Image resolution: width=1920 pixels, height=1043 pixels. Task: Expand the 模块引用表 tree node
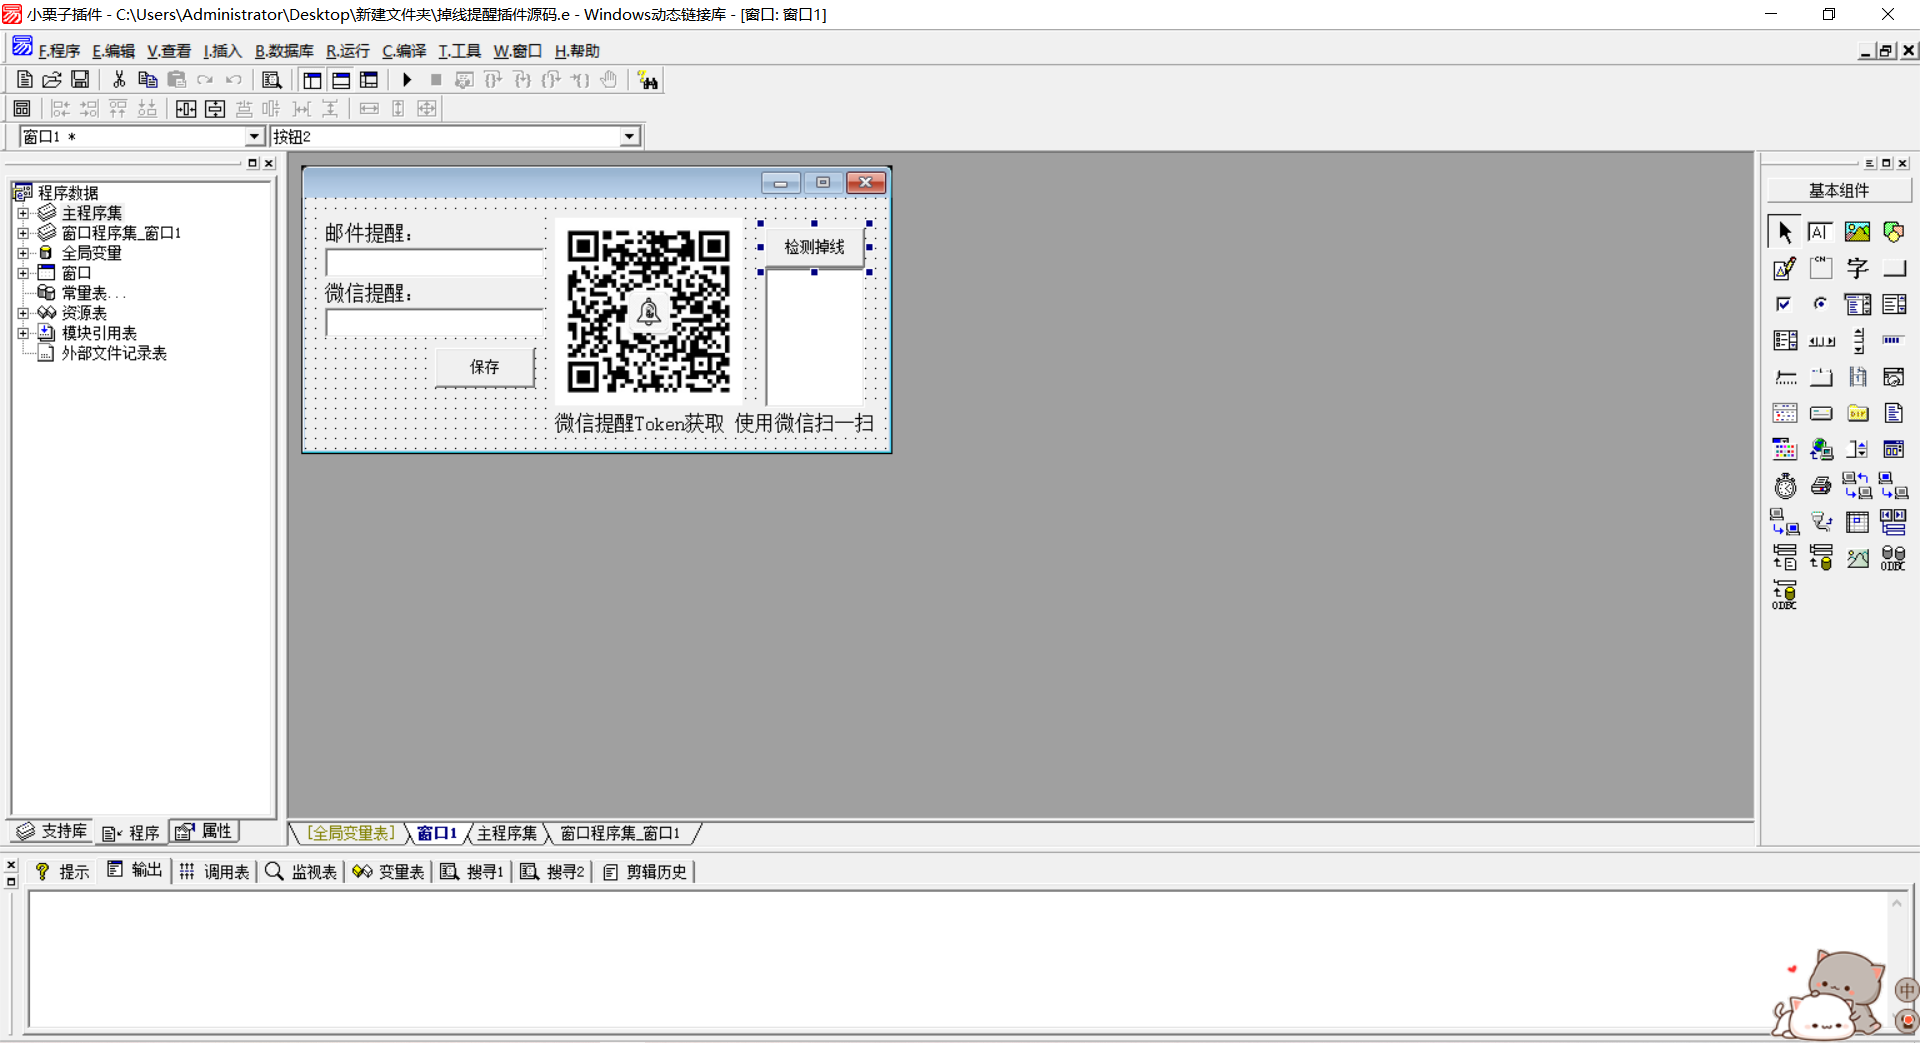23,333
